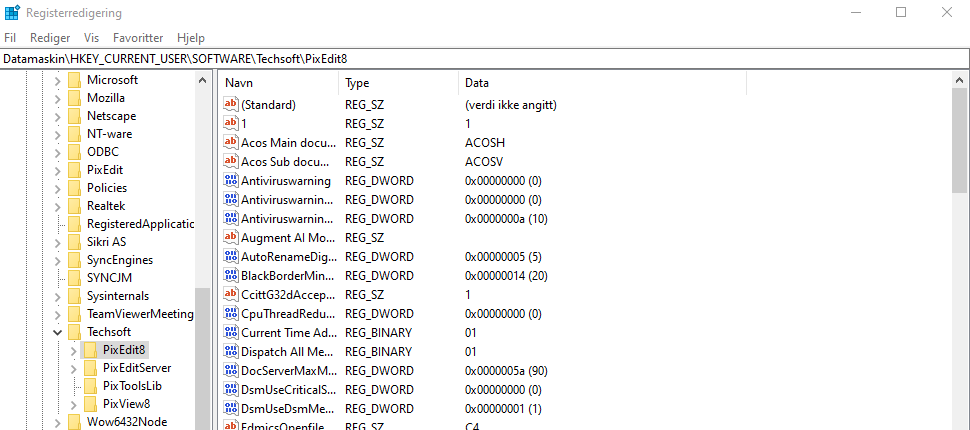Select the Microsoft folder icon
The image size is (970, 430).
point(74,80)
